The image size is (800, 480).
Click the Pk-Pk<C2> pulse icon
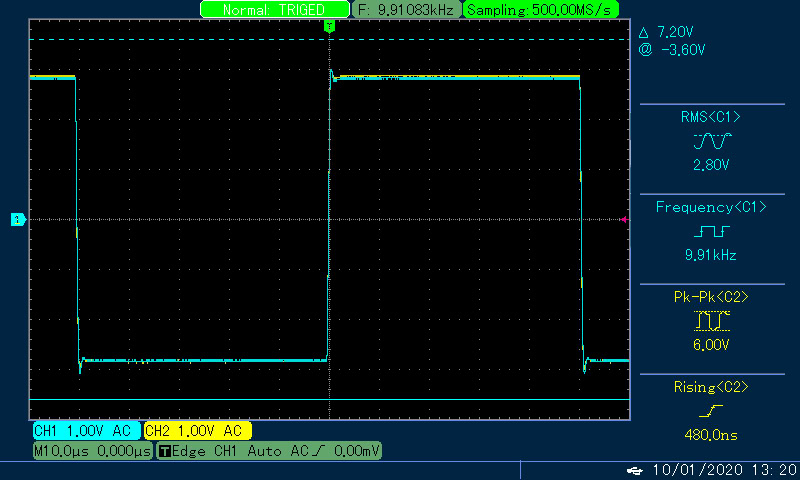click(x=712, y=321)
